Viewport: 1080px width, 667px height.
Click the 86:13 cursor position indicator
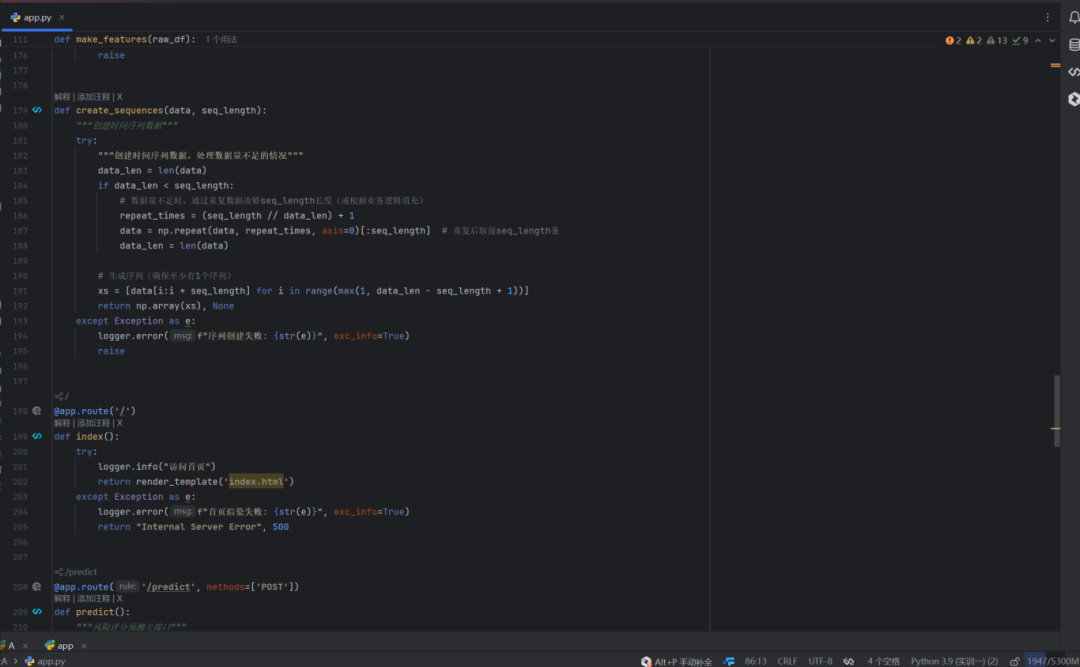[755, 661]
